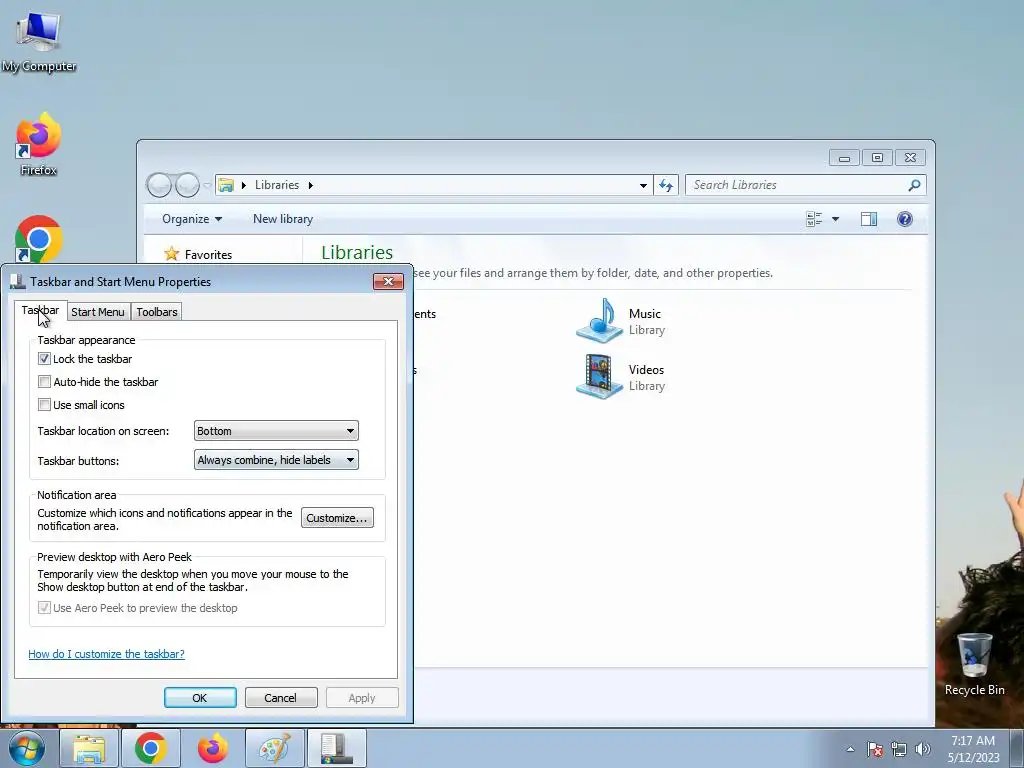
Task: Cancel the Taskbar Properties dialog
Action: pos(281,697)
